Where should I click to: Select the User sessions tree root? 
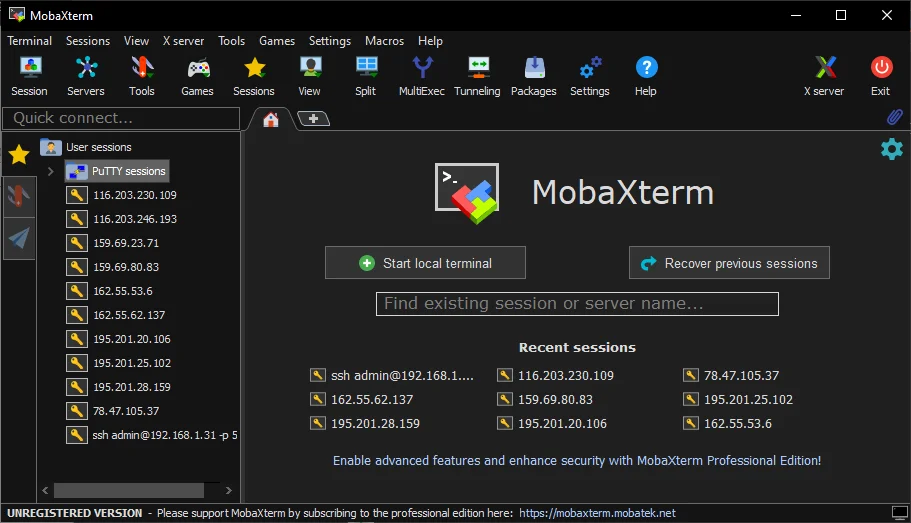pyautogui.click(x=86, y=147)
